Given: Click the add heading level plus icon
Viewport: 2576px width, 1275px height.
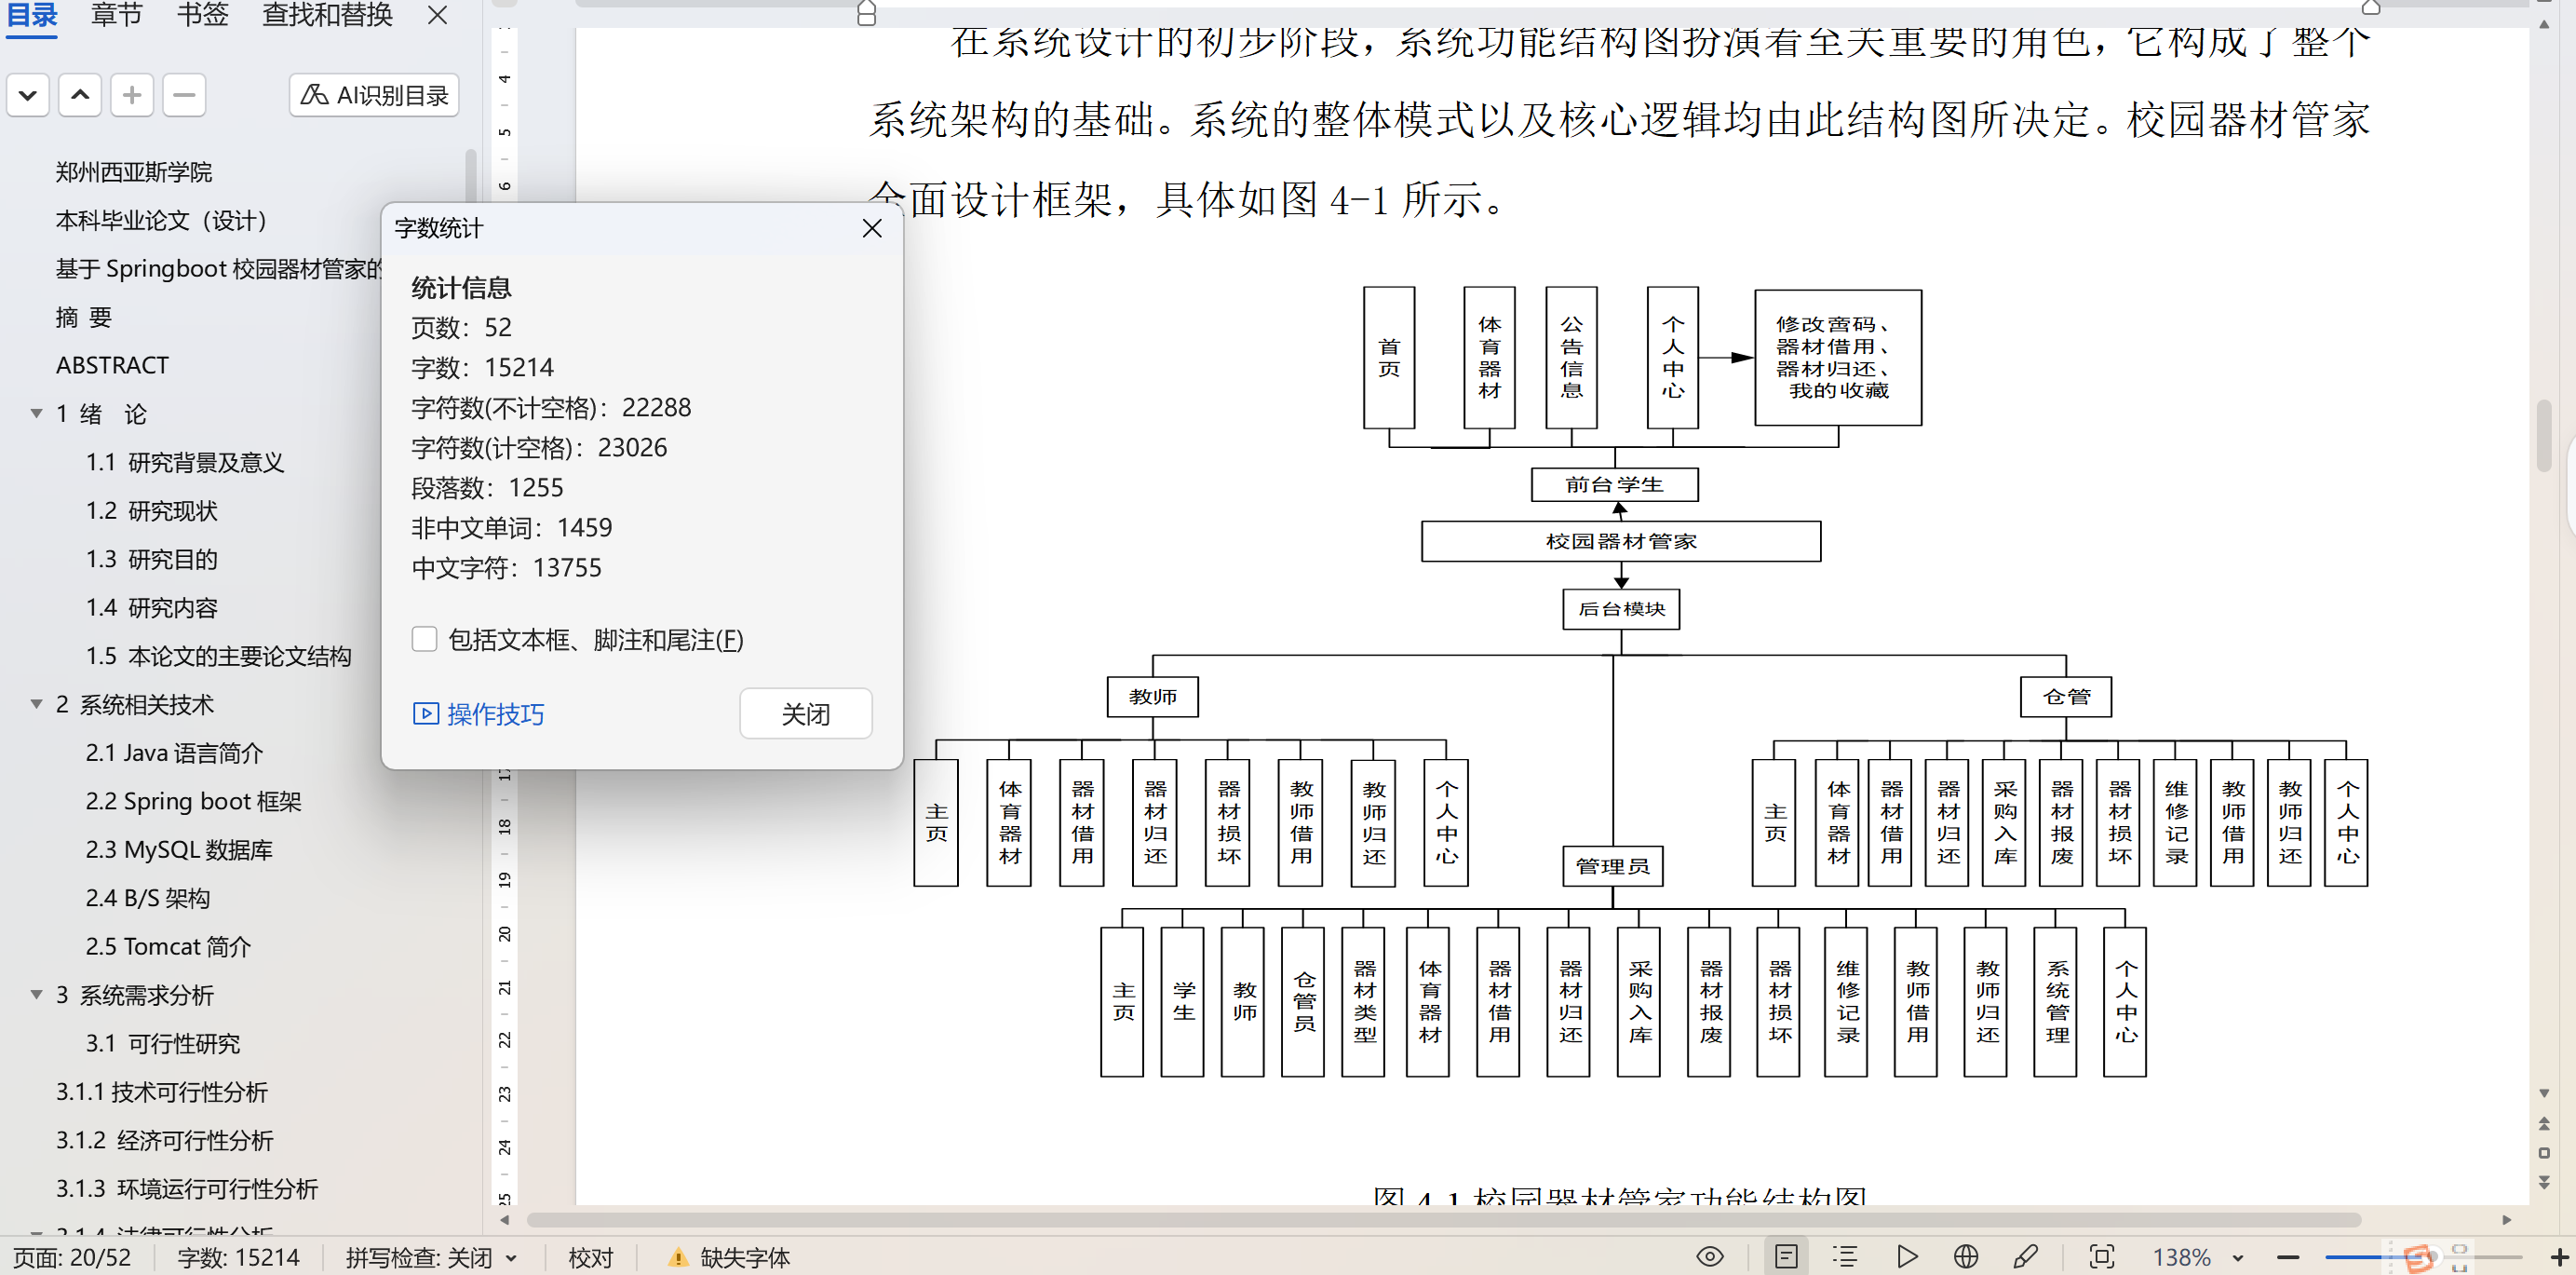Looking at the screenshot, I should click(x=131, y=96).
